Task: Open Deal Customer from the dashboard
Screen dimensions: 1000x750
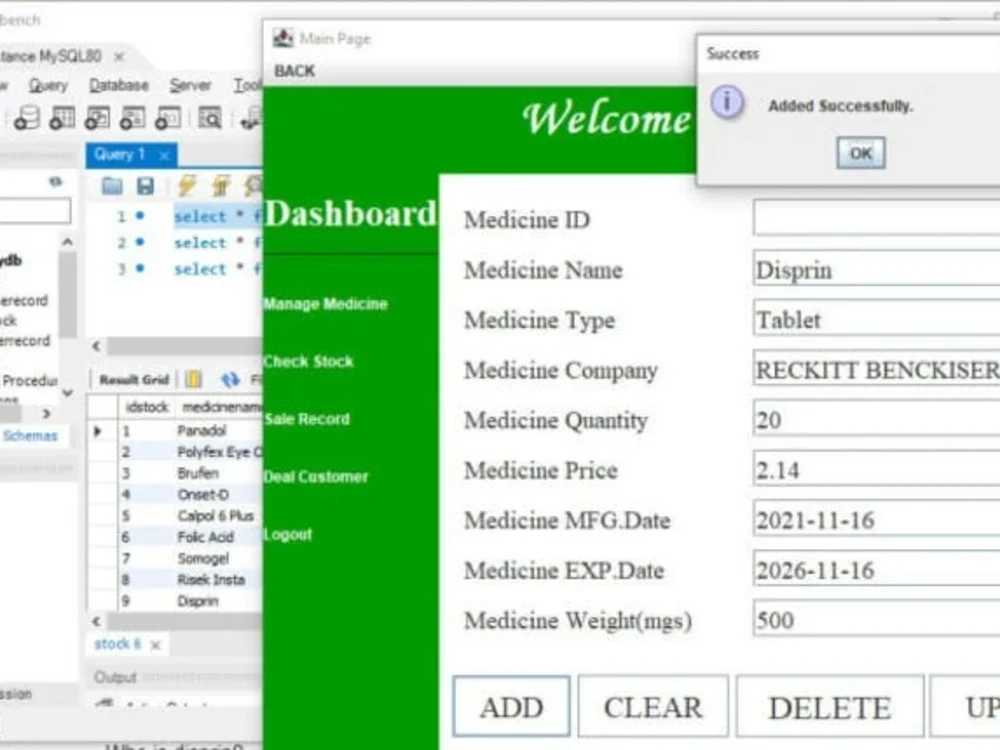Action: pyautogui.click(x=316, y=476)
